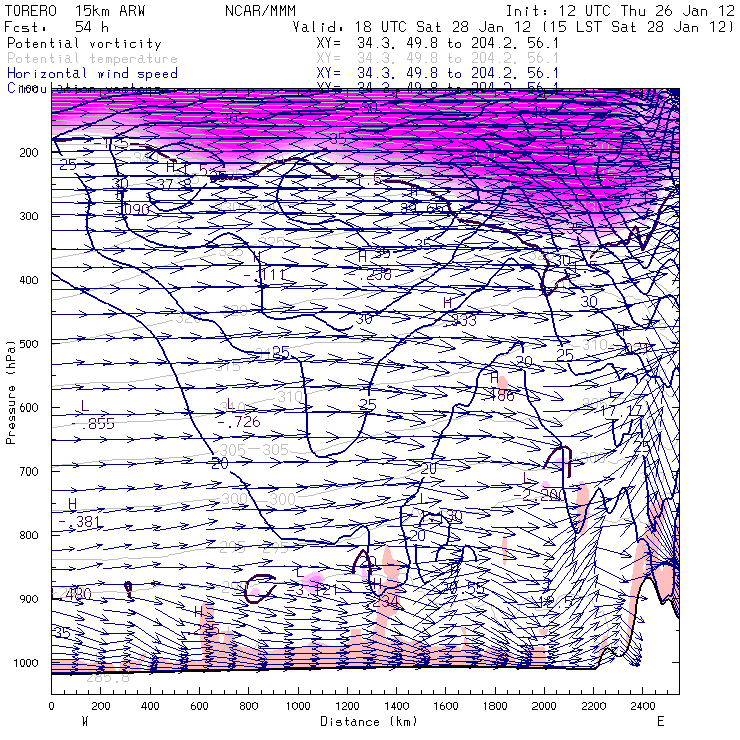Select the 'NCAR/MMM' header label
Screen dimensions: 740x740
point(261,11)
